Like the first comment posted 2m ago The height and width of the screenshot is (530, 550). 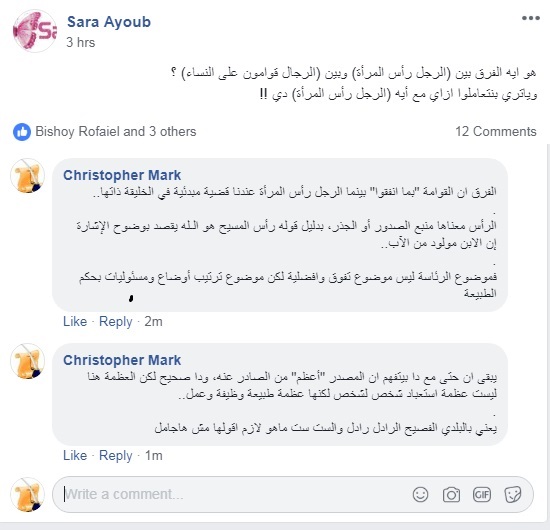click(75, 321)
